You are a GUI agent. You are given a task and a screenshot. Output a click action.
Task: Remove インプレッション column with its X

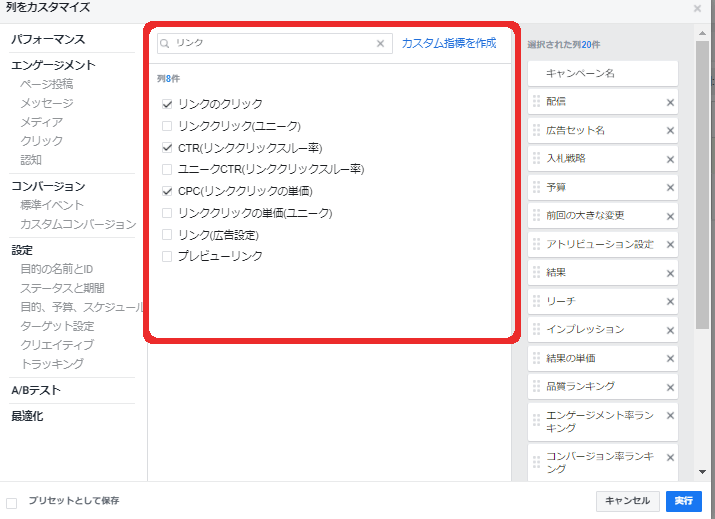coord(670,331)
